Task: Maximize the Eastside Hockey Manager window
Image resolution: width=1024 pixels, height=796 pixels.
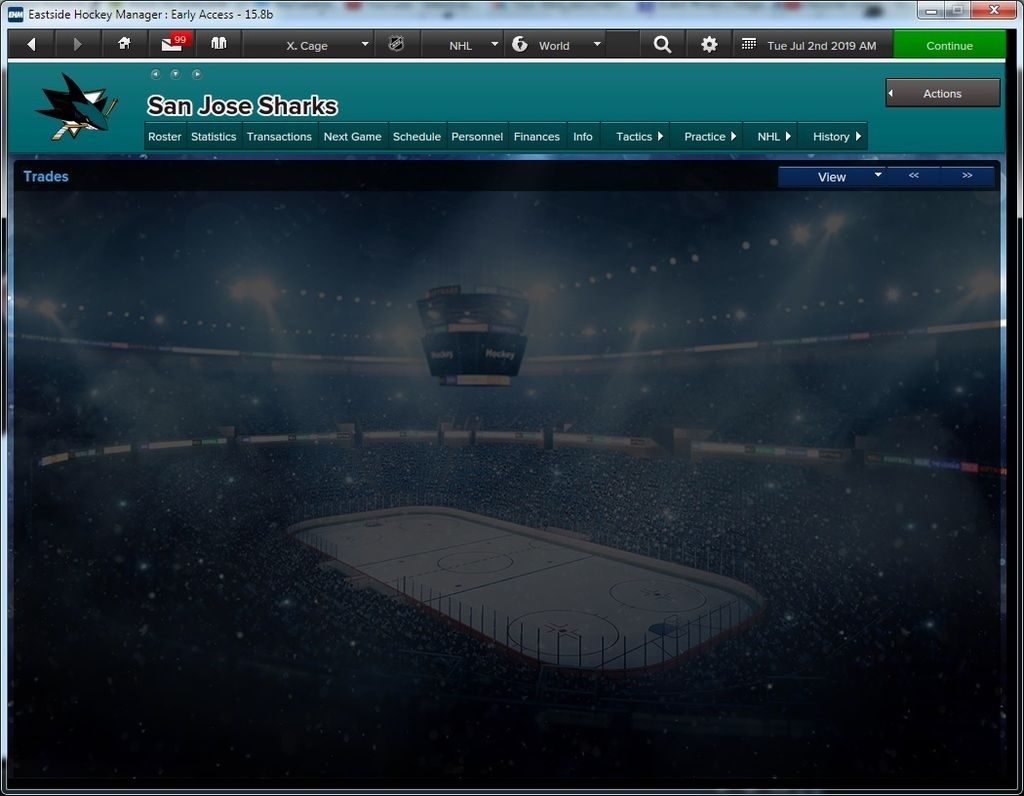Action: [x=958, y=10]
